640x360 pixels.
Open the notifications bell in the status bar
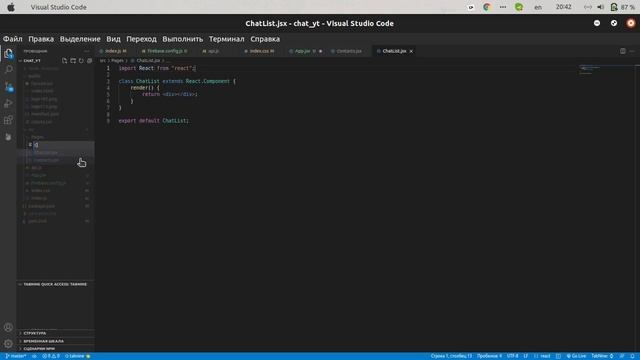click(632, 356)
